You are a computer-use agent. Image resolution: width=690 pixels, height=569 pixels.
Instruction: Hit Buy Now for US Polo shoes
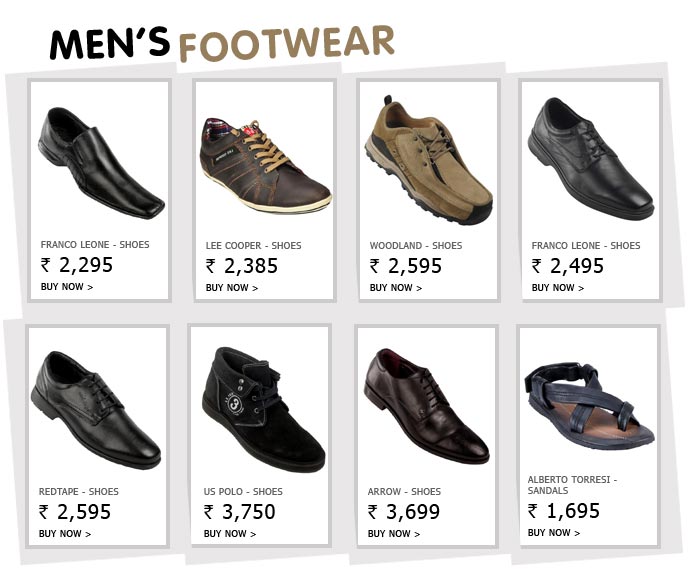tap(230, 534)
